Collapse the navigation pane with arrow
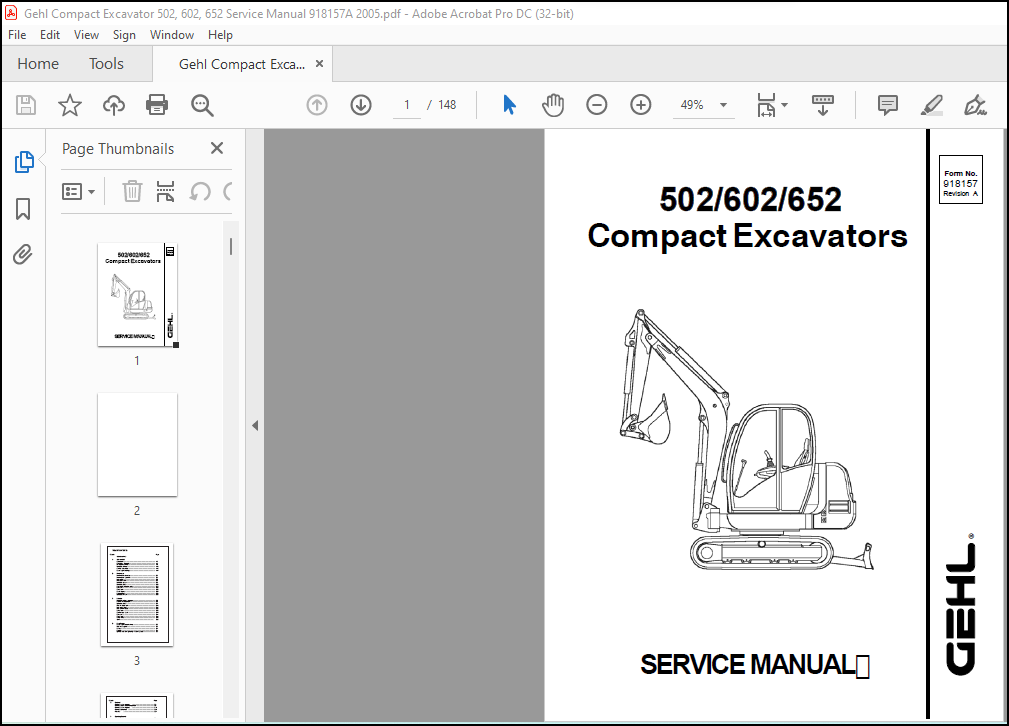This screenshot has height=726, width=1009. tap(255, 425)
